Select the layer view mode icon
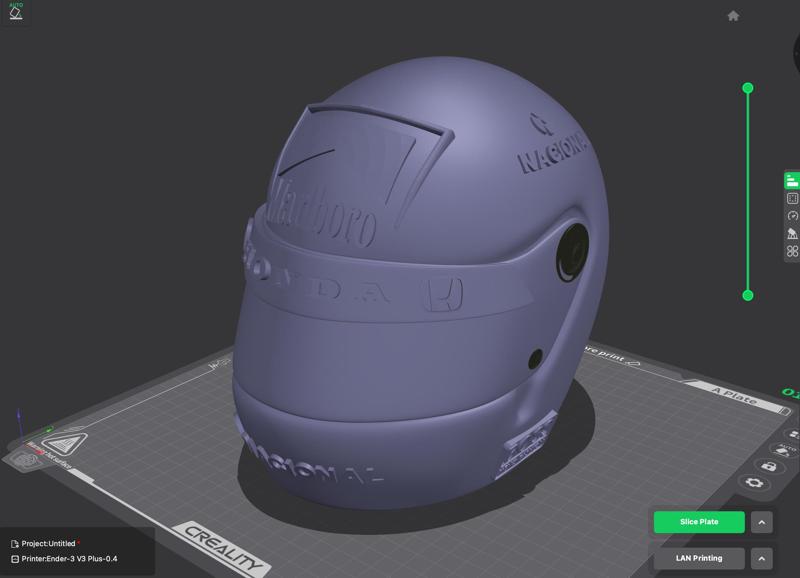 click(792, 181)
